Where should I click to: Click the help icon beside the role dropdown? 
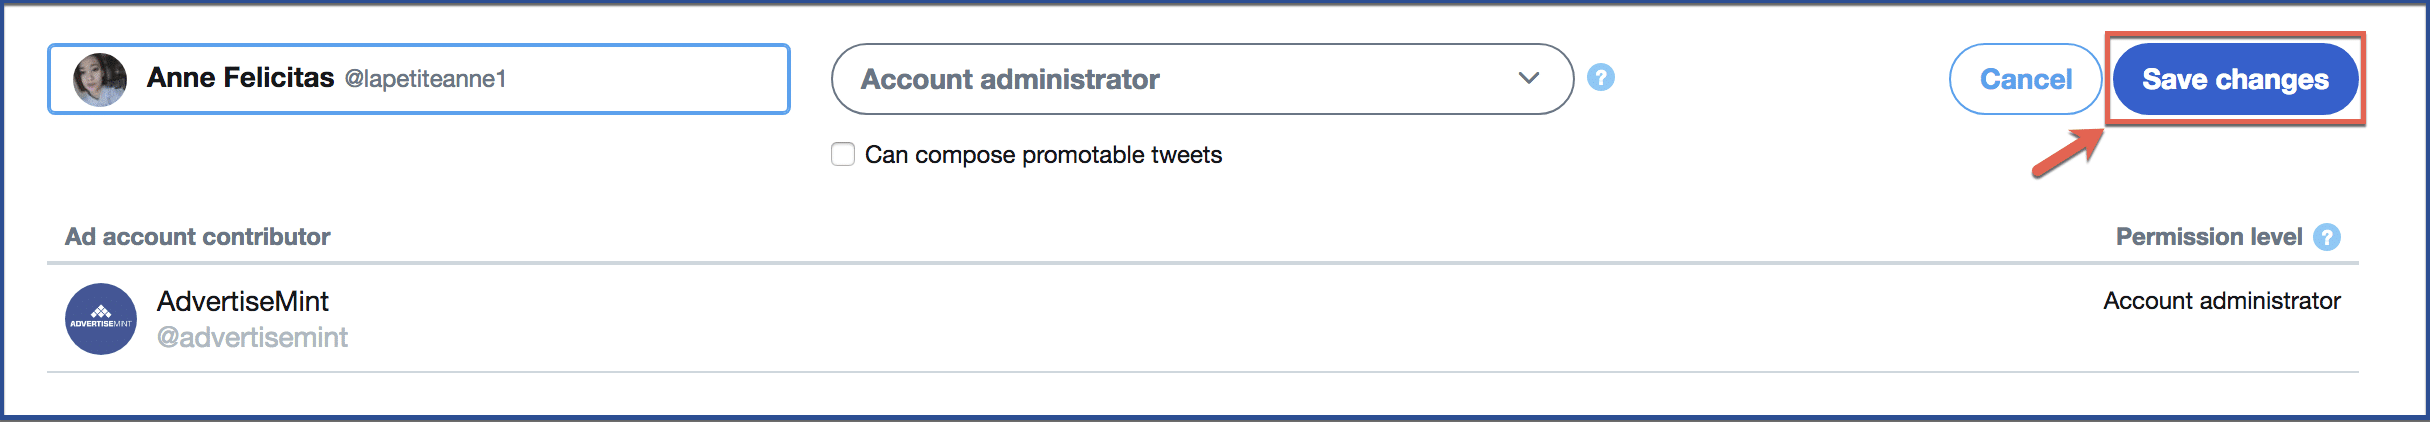pyautogui.click(x=1601, y=78)
